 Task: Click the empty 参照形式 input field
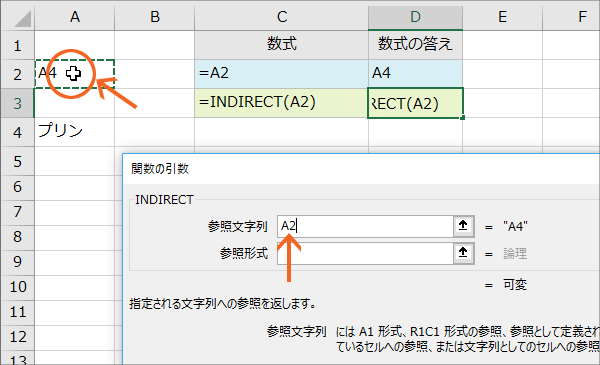click(x=365, y=253)
